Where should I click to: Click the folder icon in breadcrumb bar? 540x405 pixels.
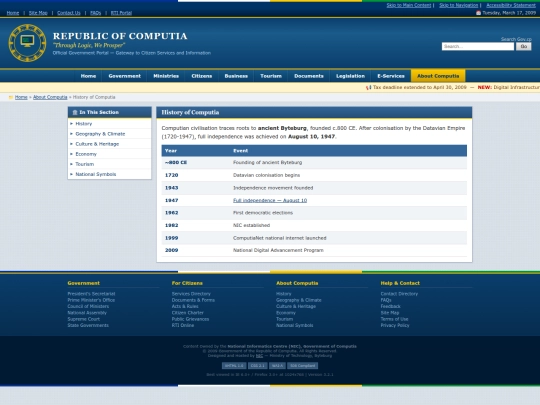coord(11,97)
